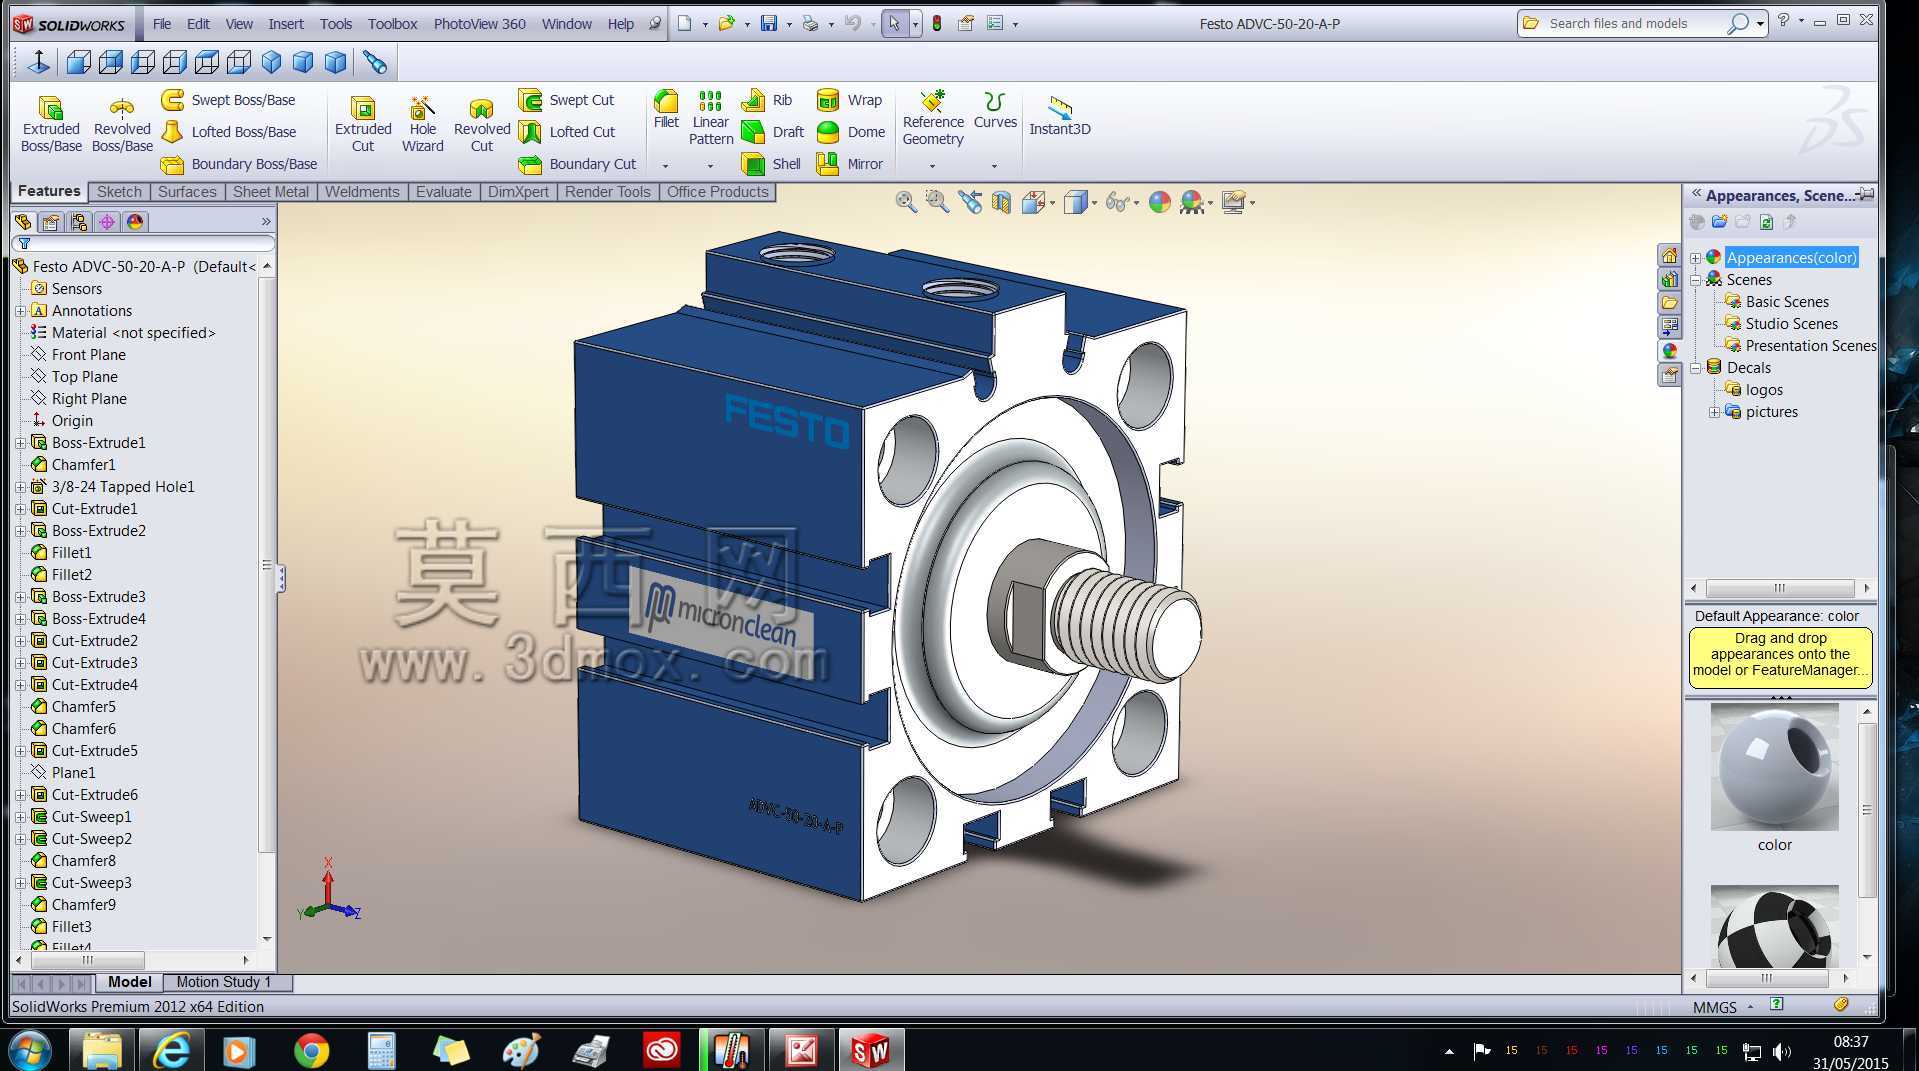Open Google Chrome from the taskbar
1919x1071 pixels.
point(311,1051)
